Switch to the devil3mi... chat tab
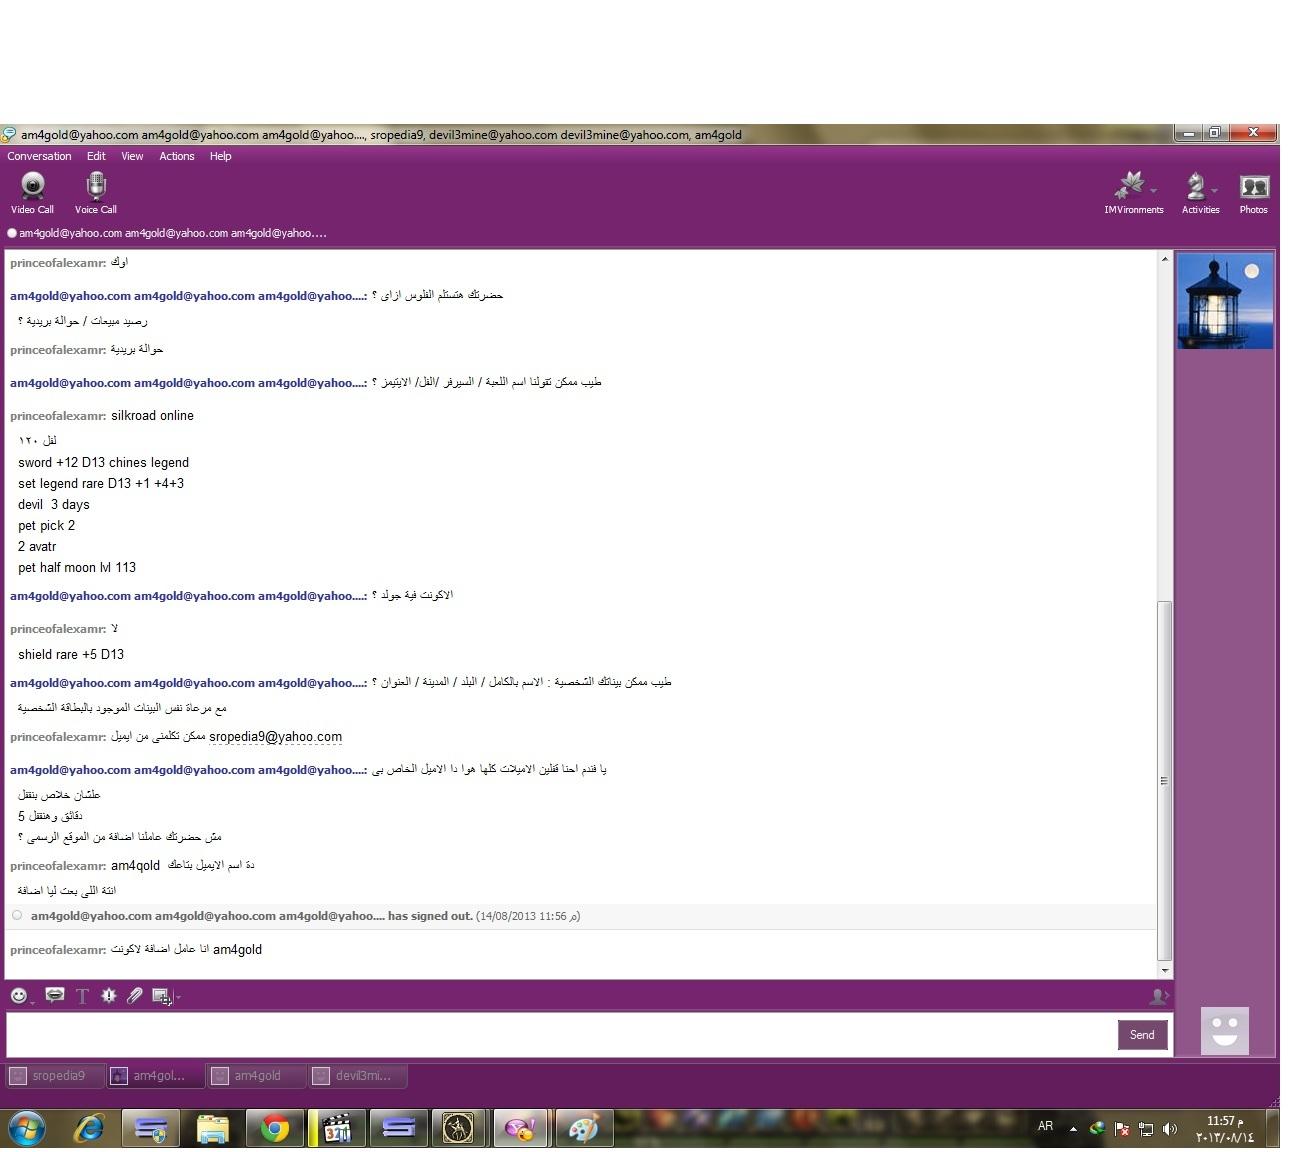The image size is (1289, 1152). click(x=359, y=1076)
